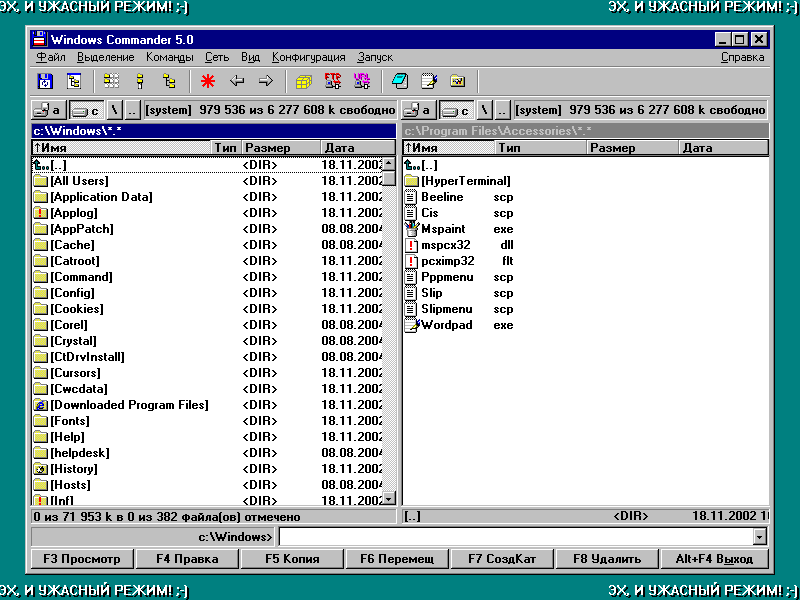
Task: Select the [History] folder icon
Action: 41,469
